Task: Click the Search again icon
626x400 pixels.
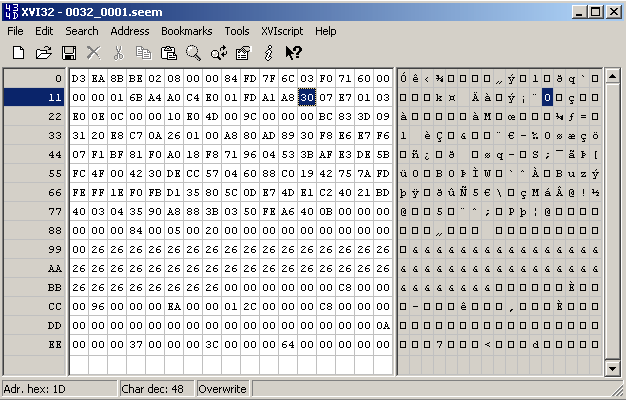Action: [x=218, y=52]
